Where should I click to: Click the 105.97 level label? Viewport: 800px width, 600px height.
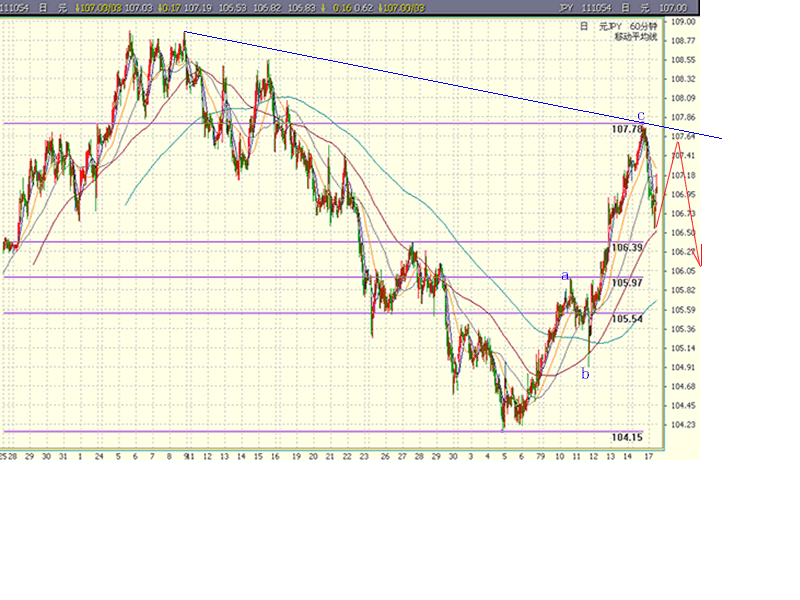click(627, 283)
